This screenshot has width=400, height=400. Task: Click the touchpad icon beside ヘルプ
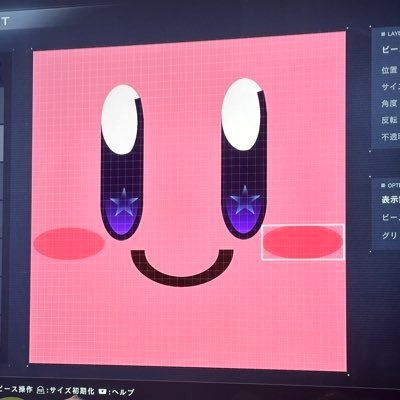(x=103, y=391)
